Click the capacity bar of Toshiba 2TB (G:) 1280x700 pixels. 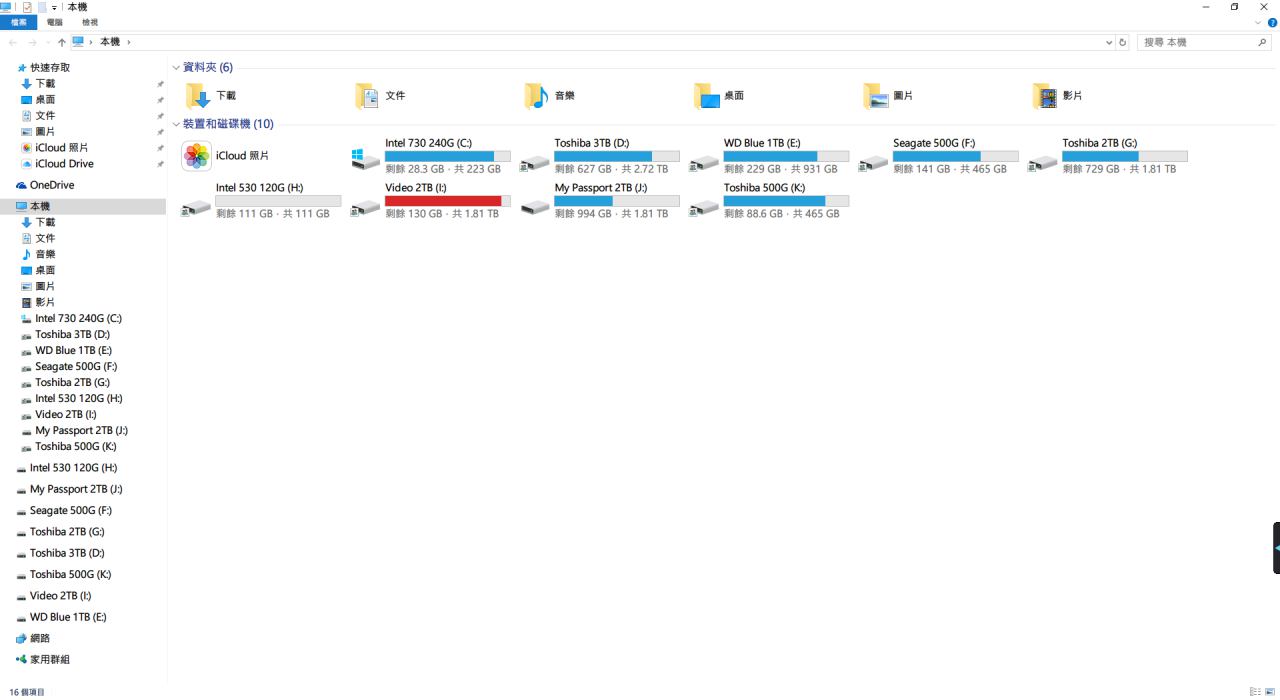tap(1125, 156)
